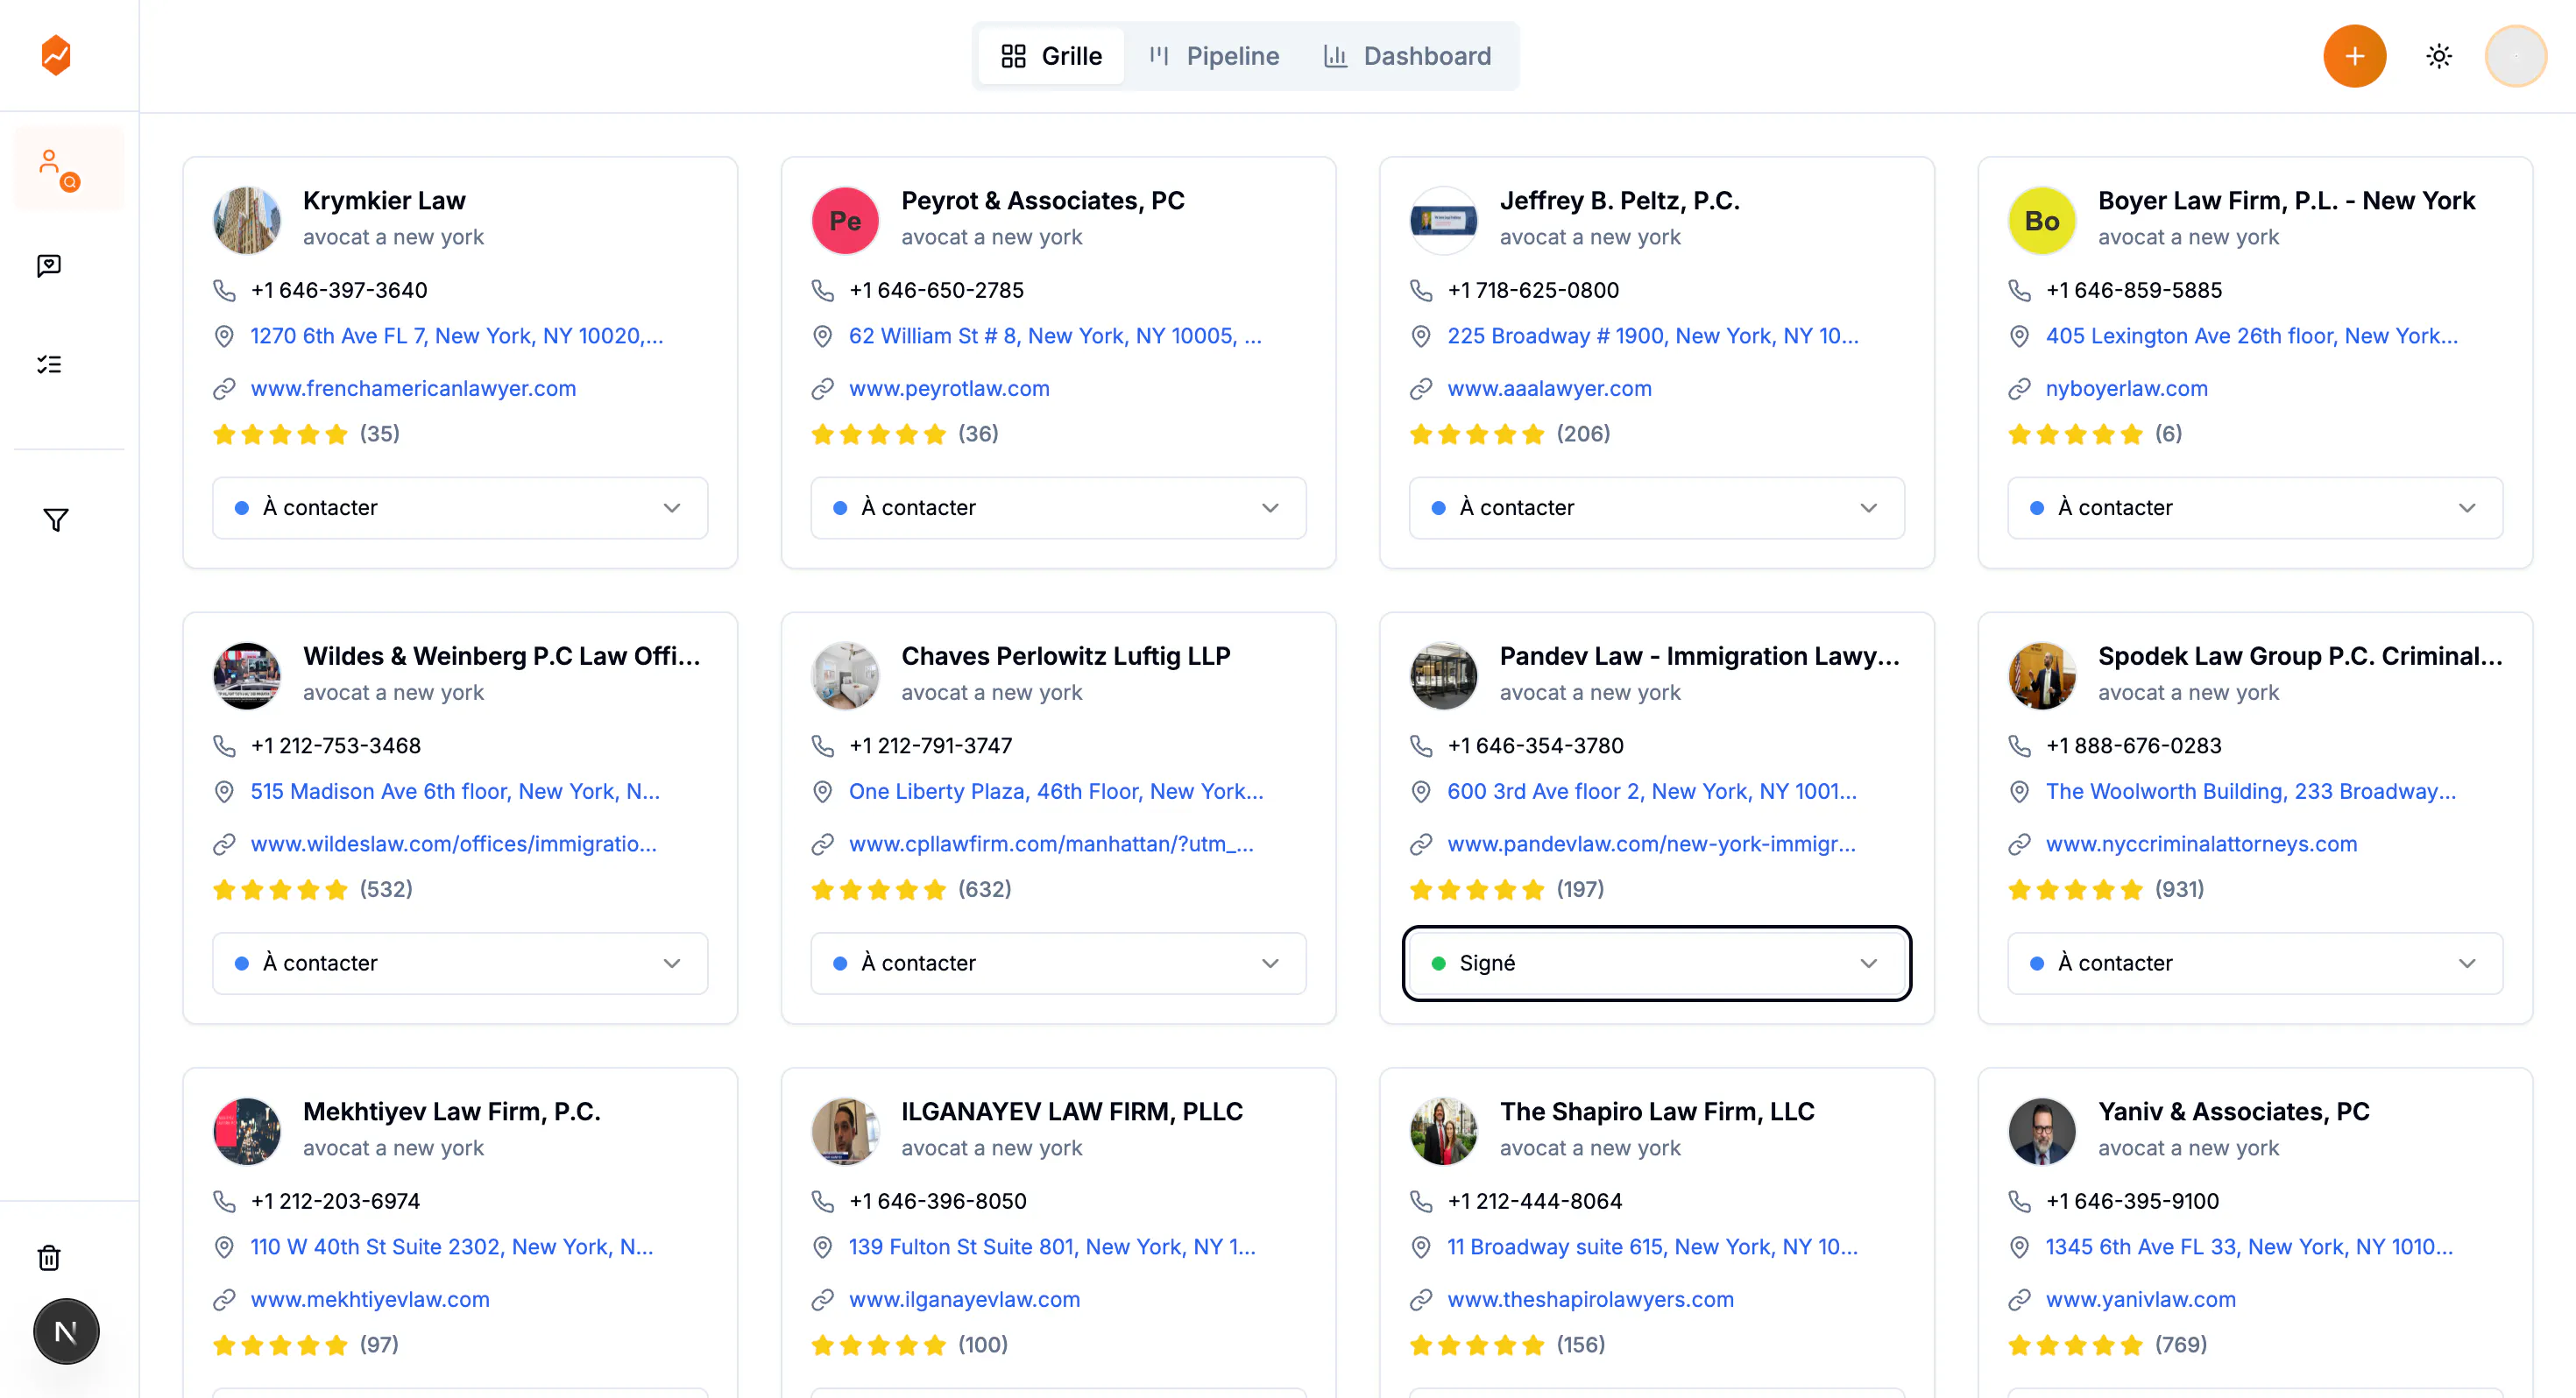Click the Bo avatar of Boyer Law Firm
Viewport: 2576px width, 1398px height.
point(2042,220)
